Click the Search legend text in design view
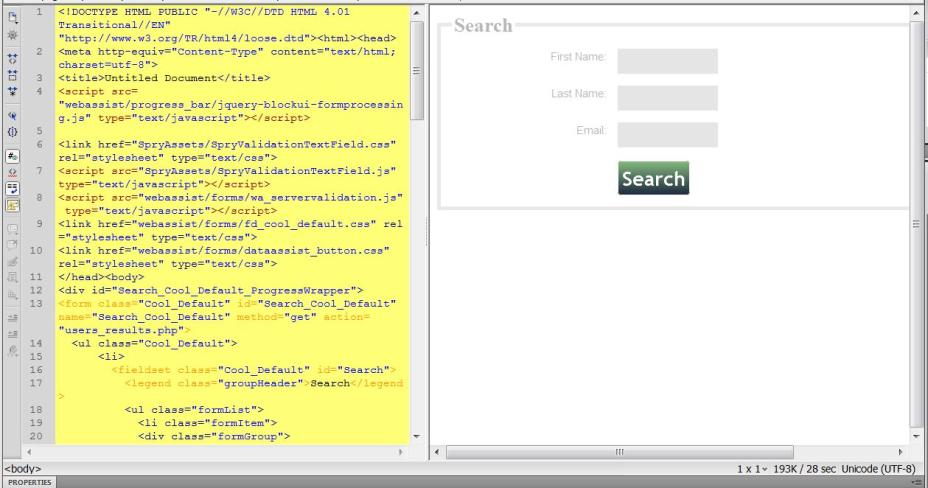The height and width of the screenshot is (488, 928). [483, 25]
